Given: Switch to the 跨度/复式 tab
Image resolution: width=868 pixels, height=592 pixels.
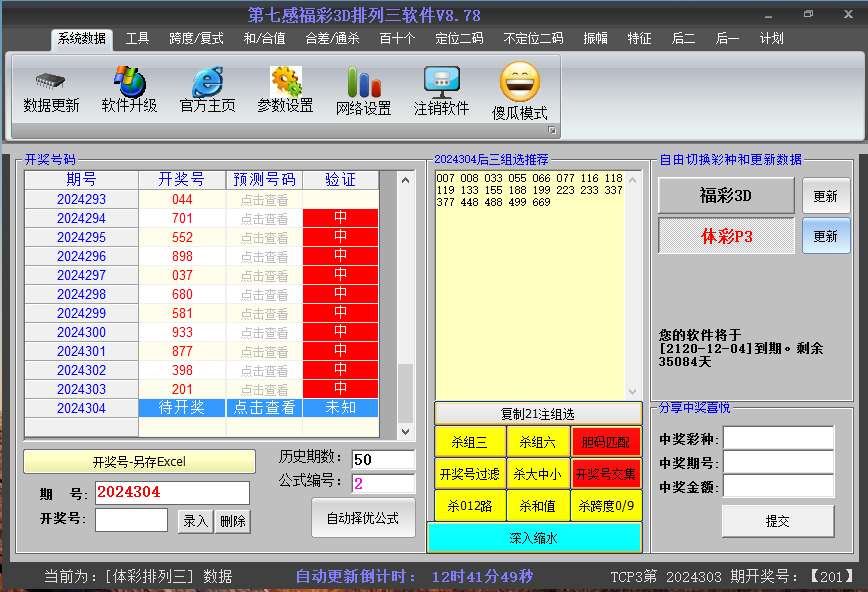Looking at the screenshot, I should 196,39.
